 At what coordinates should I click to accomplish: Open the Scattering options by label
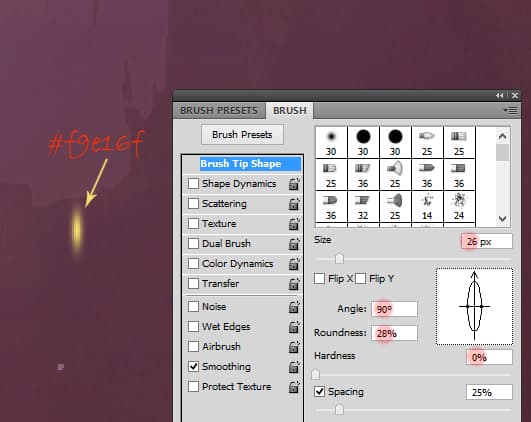coord(224,204)
